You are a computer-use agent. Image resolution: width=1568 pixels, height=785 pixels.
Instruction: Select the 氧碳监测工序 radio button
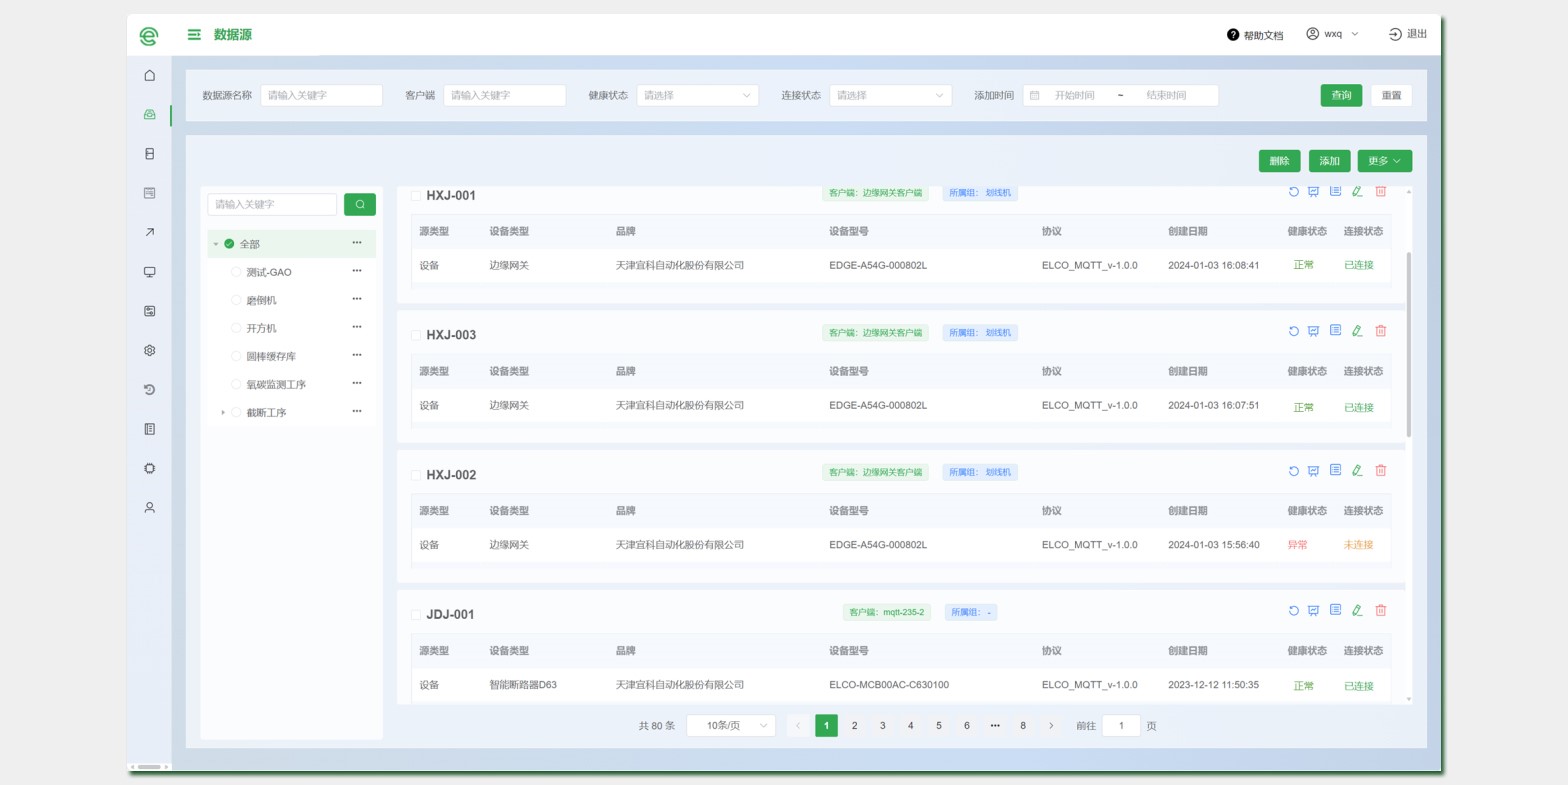tap(236, 384)
